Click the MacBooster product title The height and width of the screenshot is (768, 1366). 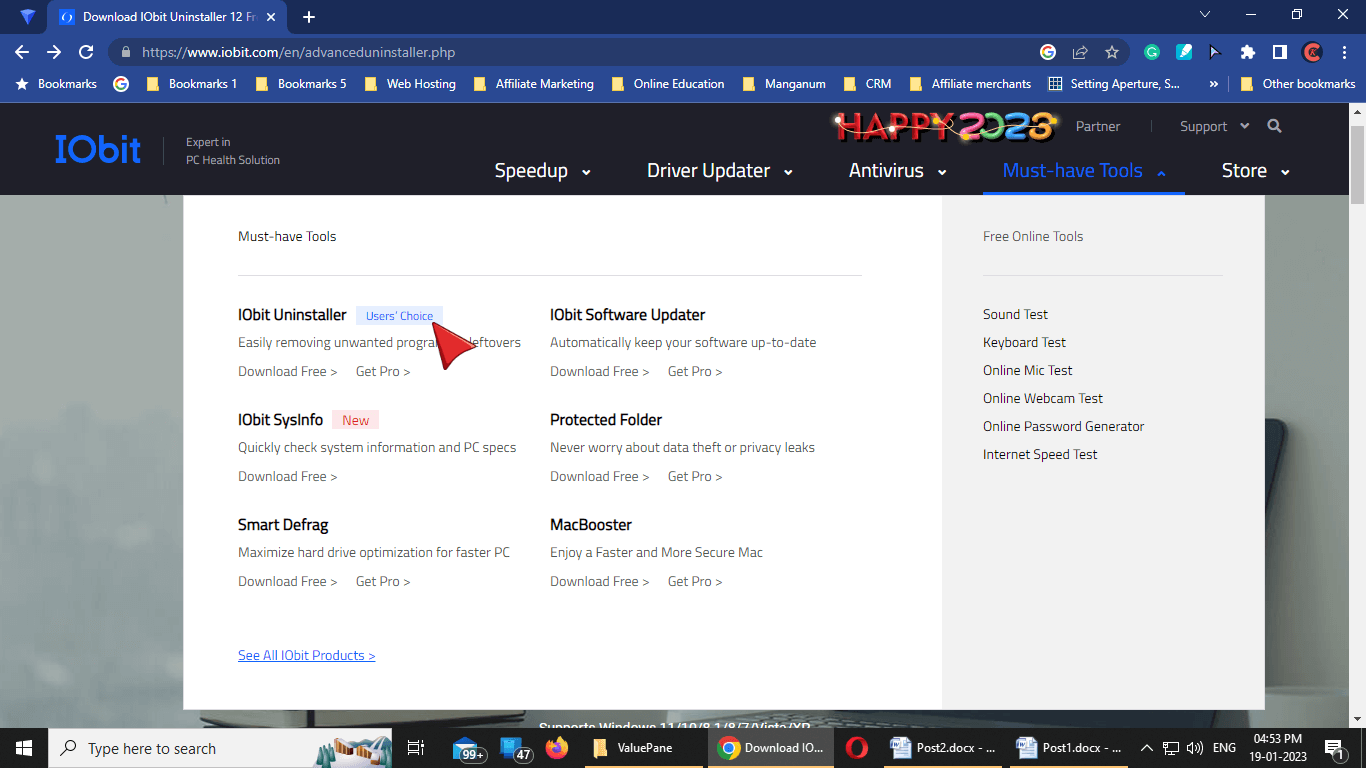591,524
